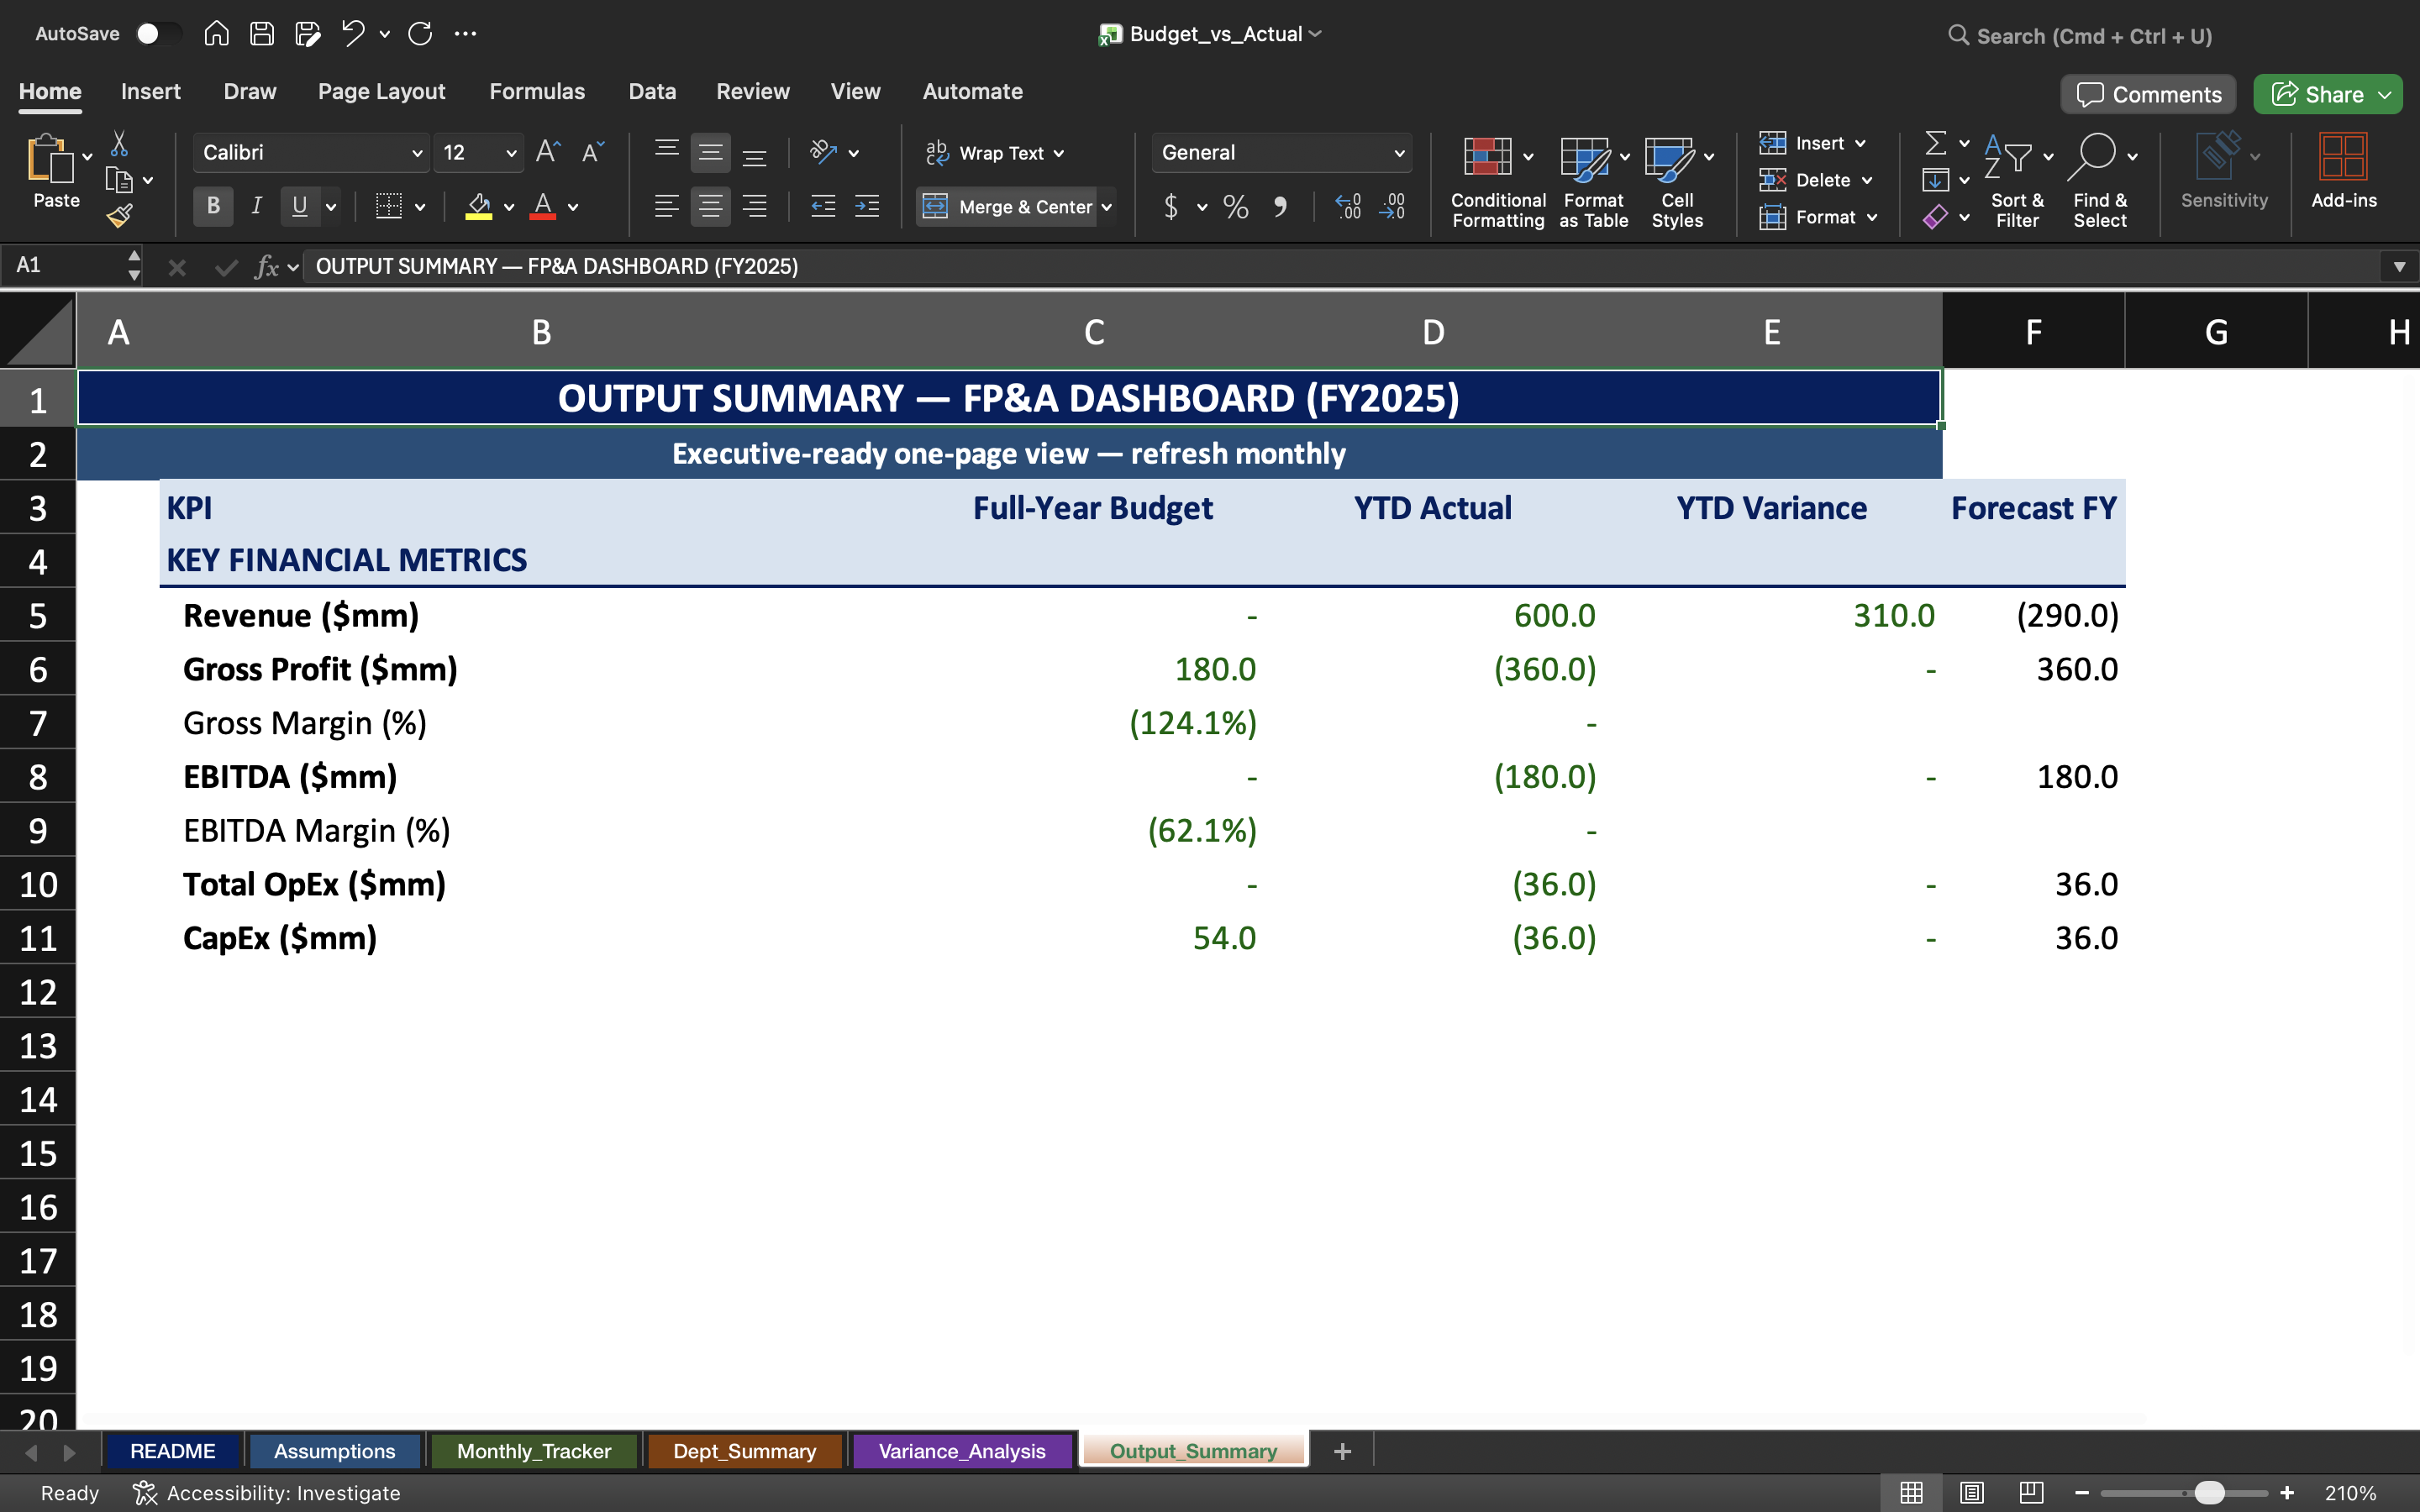Toggle Underline formatting

pos(299,207)
